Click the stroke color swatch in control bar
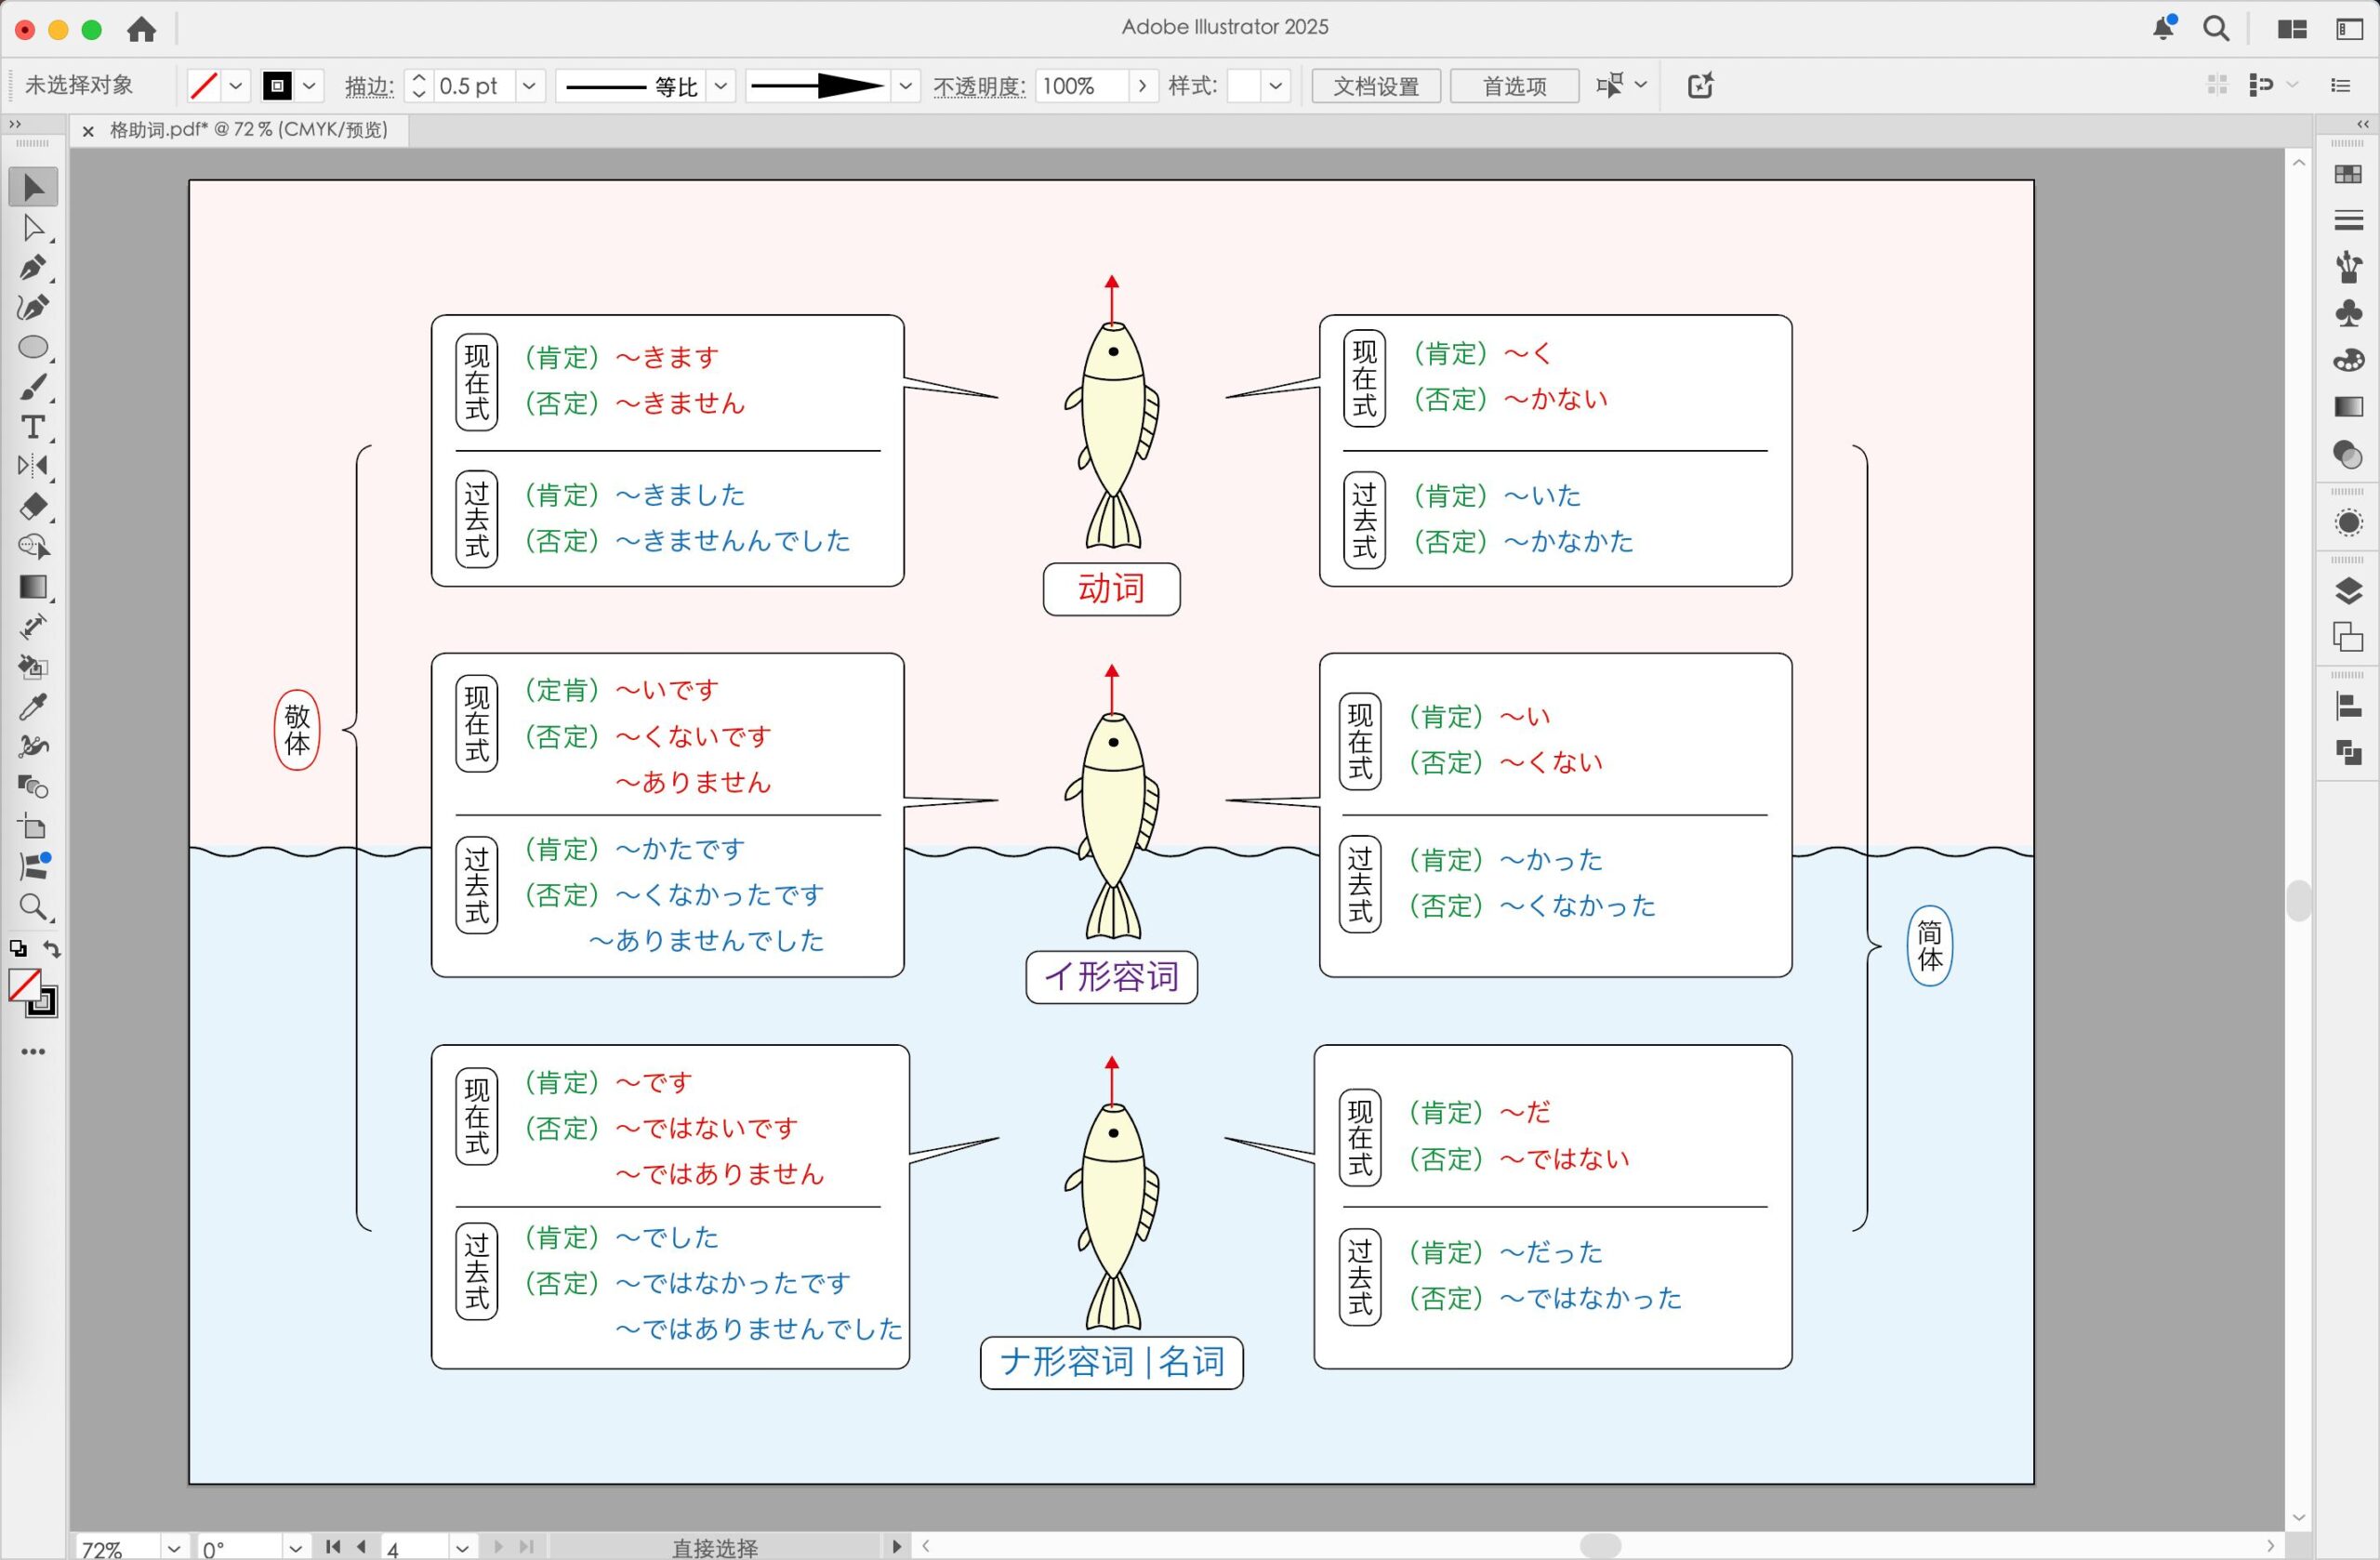Viewport: 2380px width, 1560px height. 277,86
